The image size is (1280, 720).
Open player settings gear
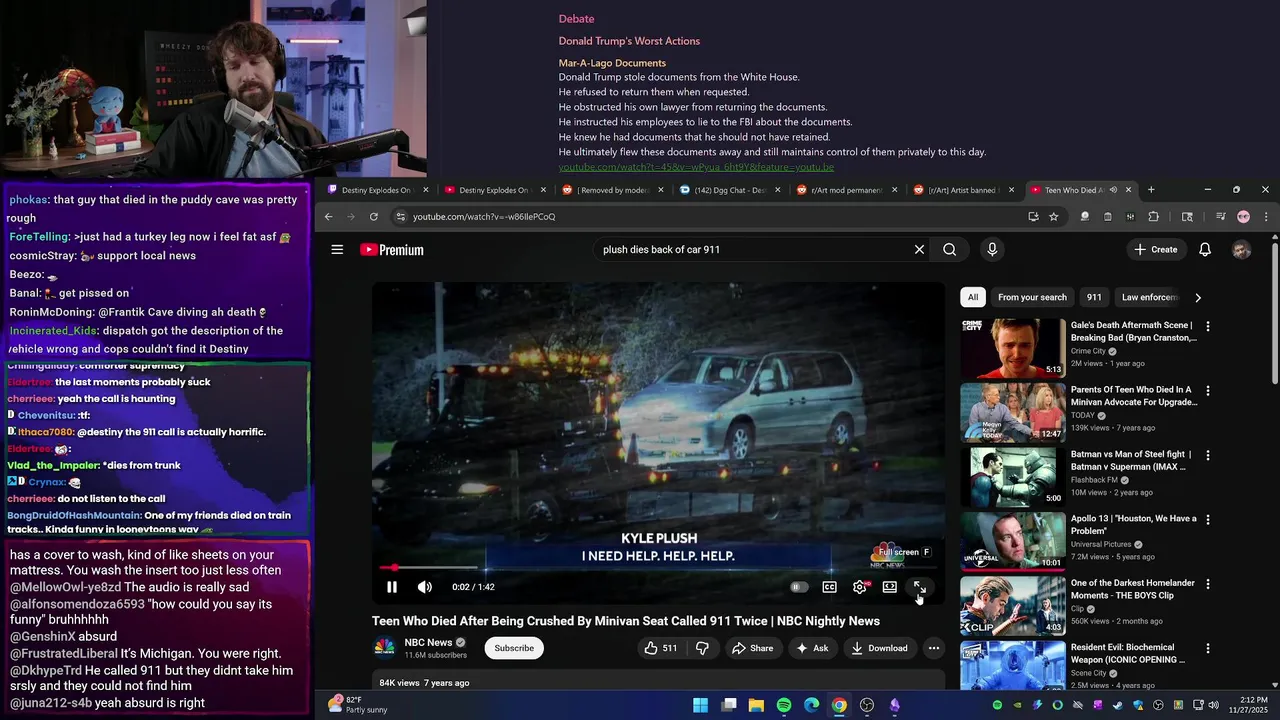click(x=859, y=587)
